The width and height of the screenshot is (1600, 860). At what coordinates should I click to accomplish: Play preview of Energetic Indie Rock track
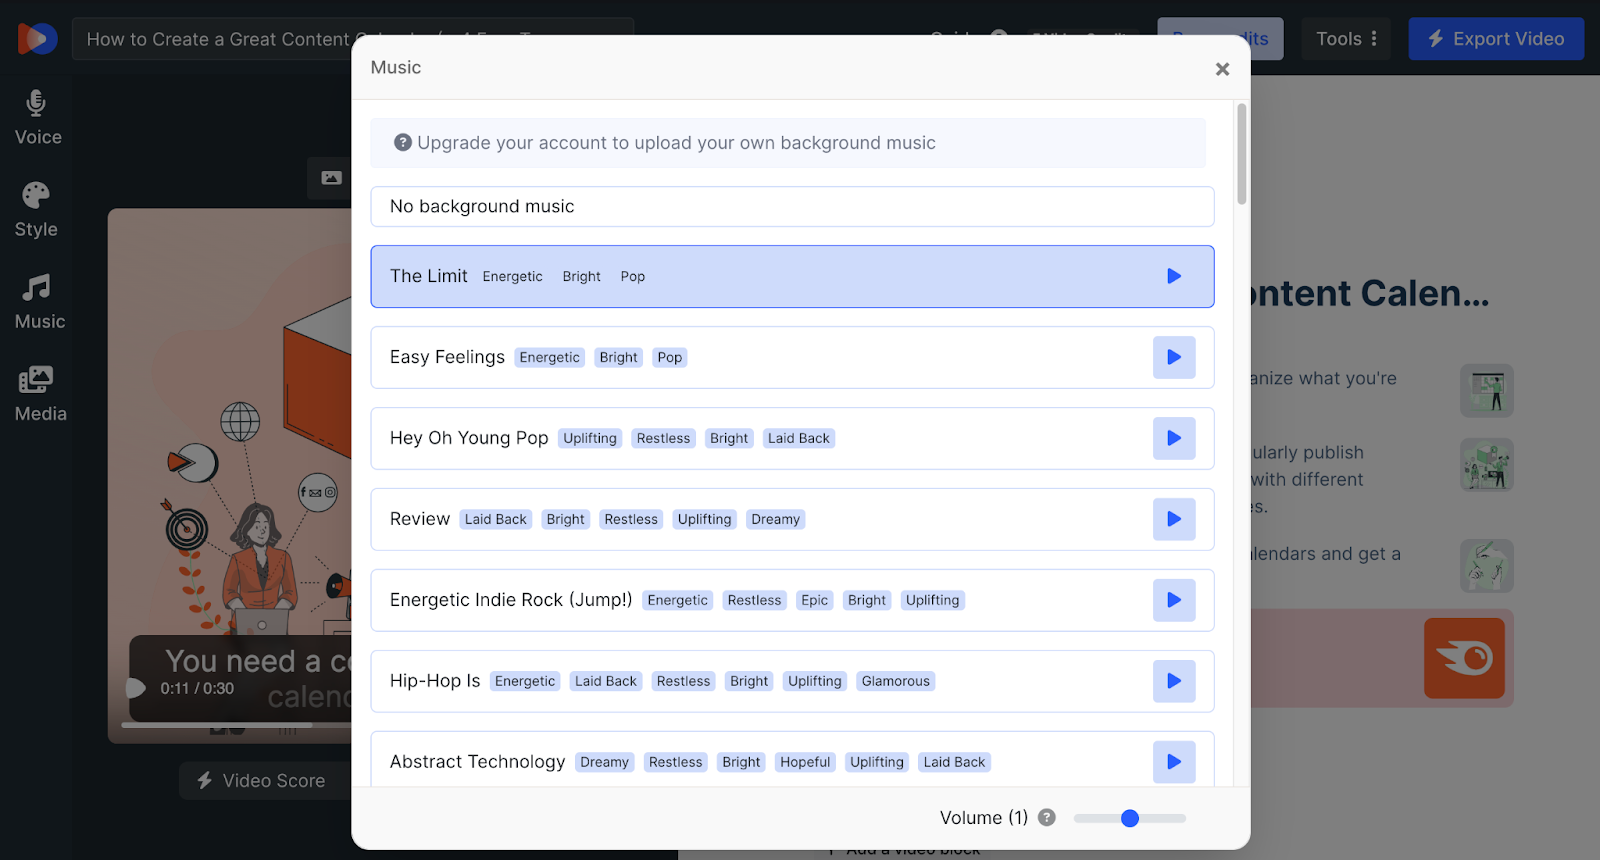[1174, 600]
